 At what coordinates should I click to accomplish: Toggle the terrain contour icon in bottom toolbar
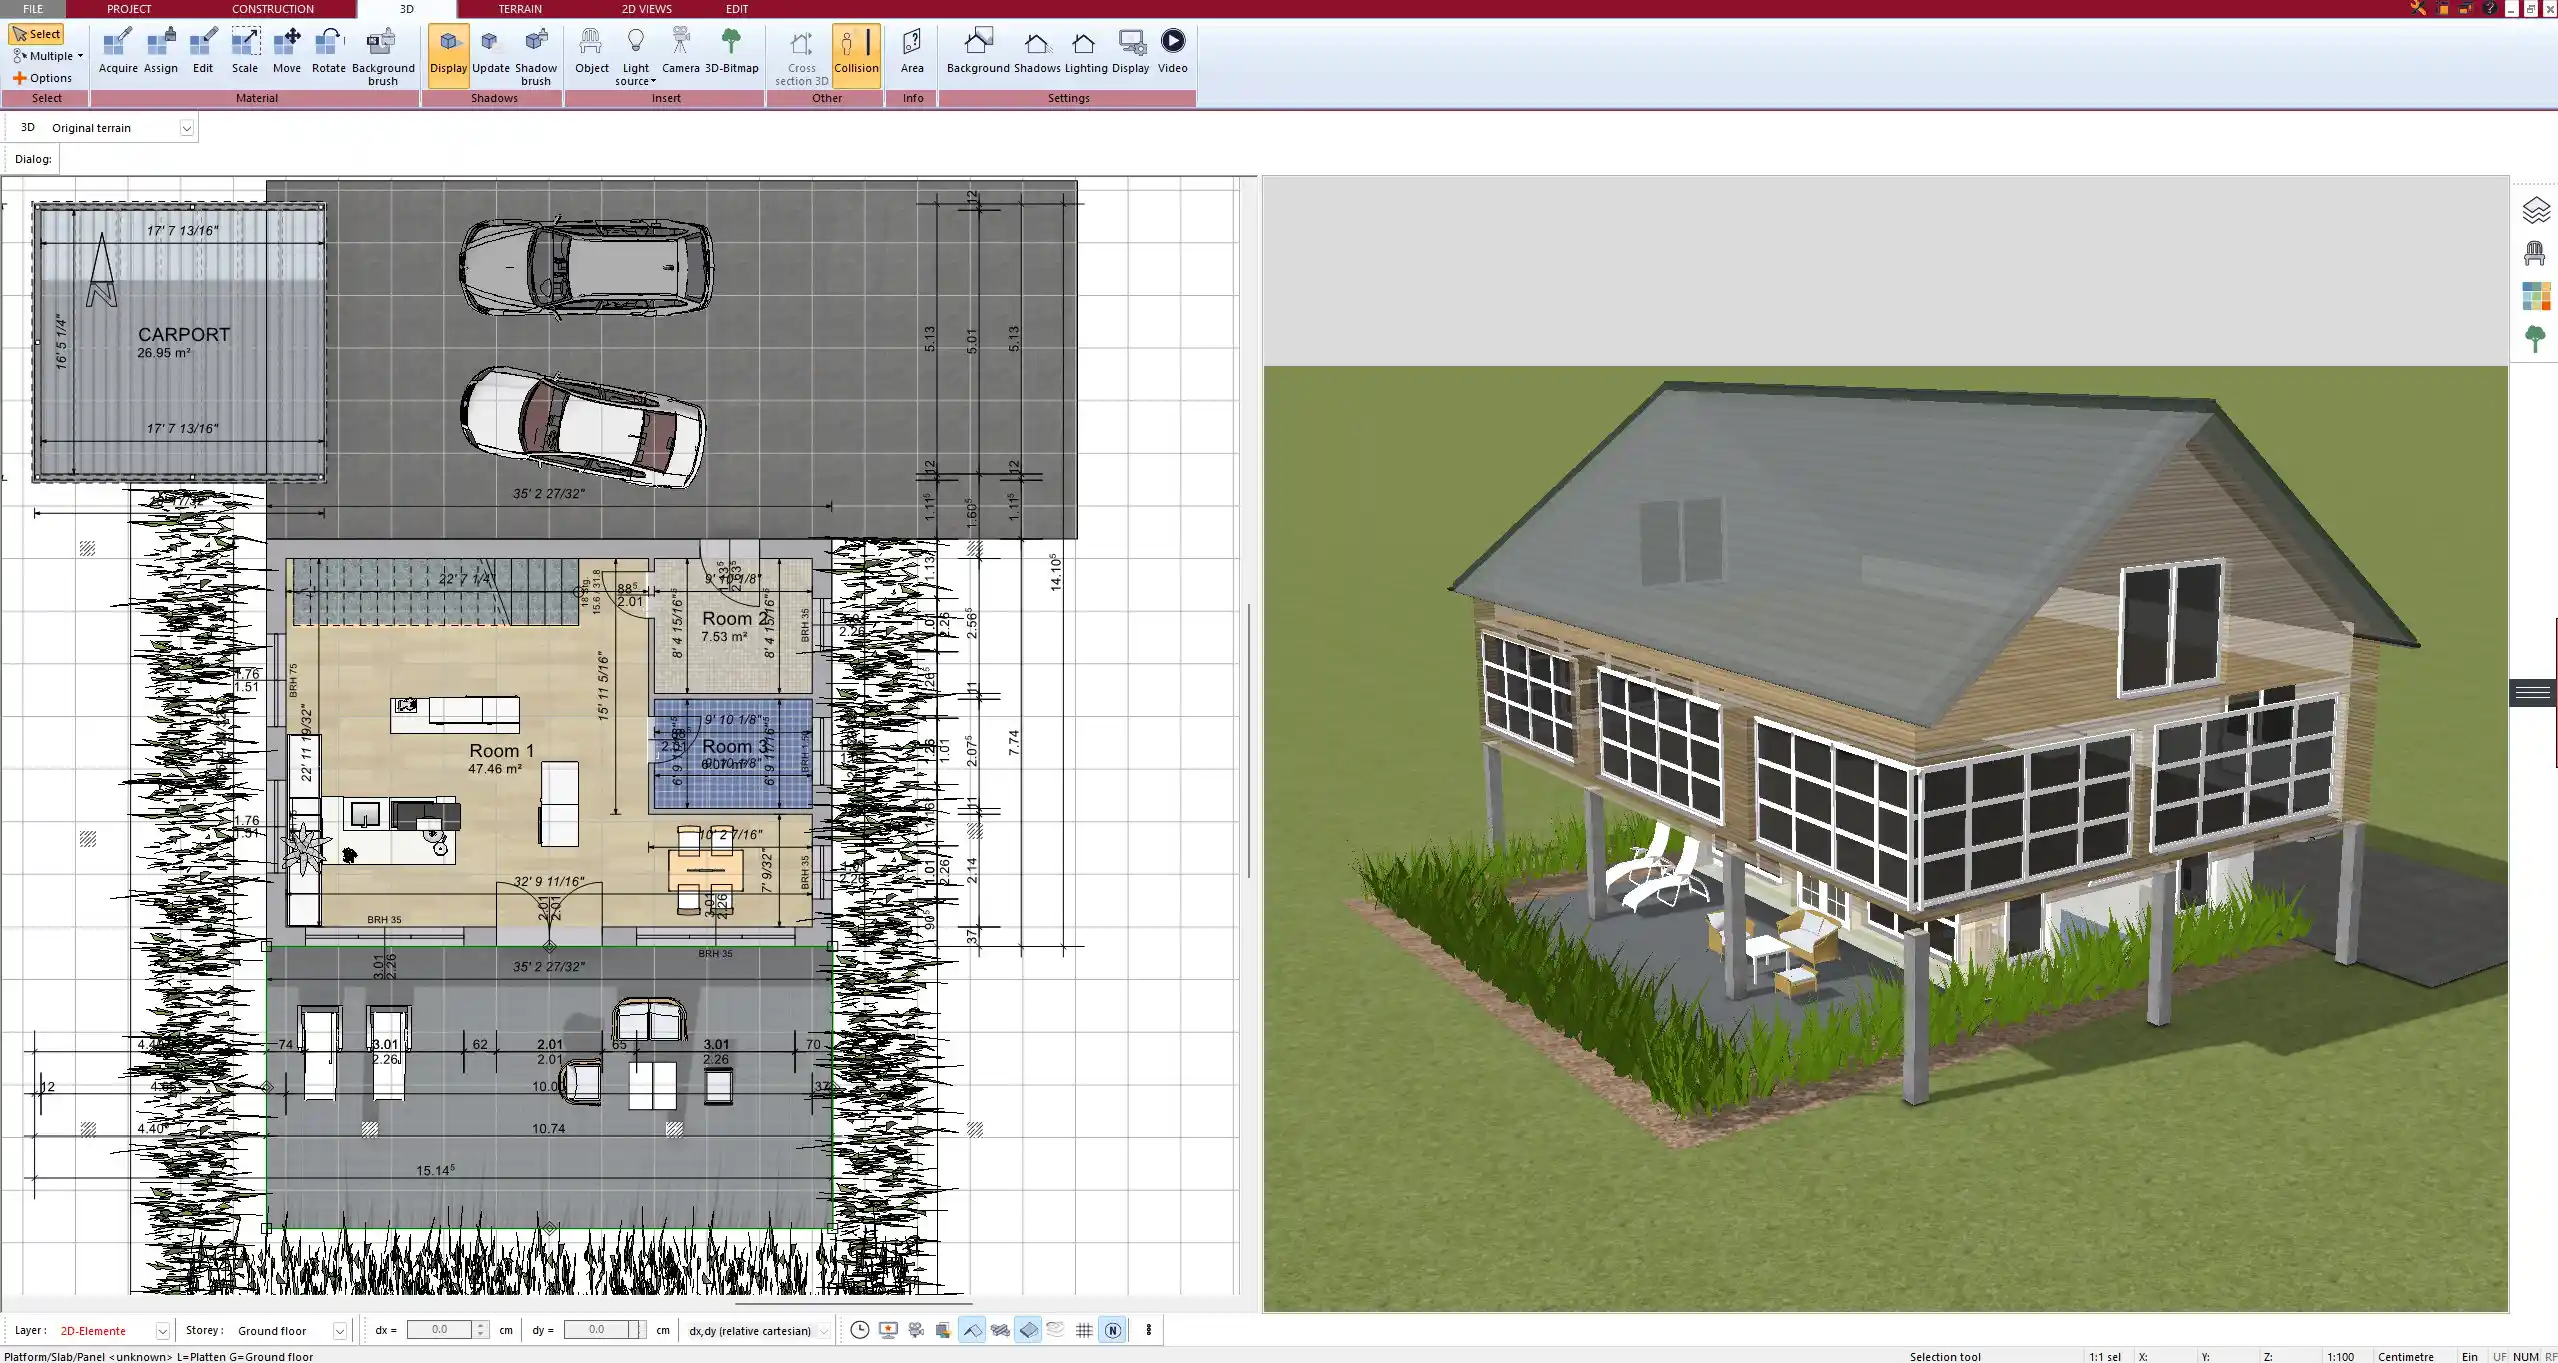point(1056,1330)
